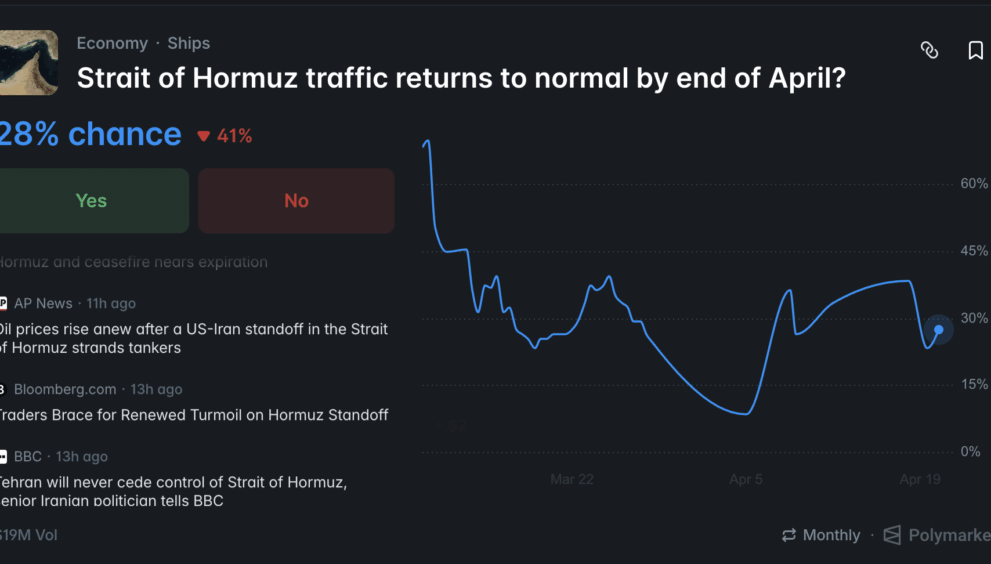991x564 pixels.
Task: Buy the No outcome
Action: (x=296, y=200)
